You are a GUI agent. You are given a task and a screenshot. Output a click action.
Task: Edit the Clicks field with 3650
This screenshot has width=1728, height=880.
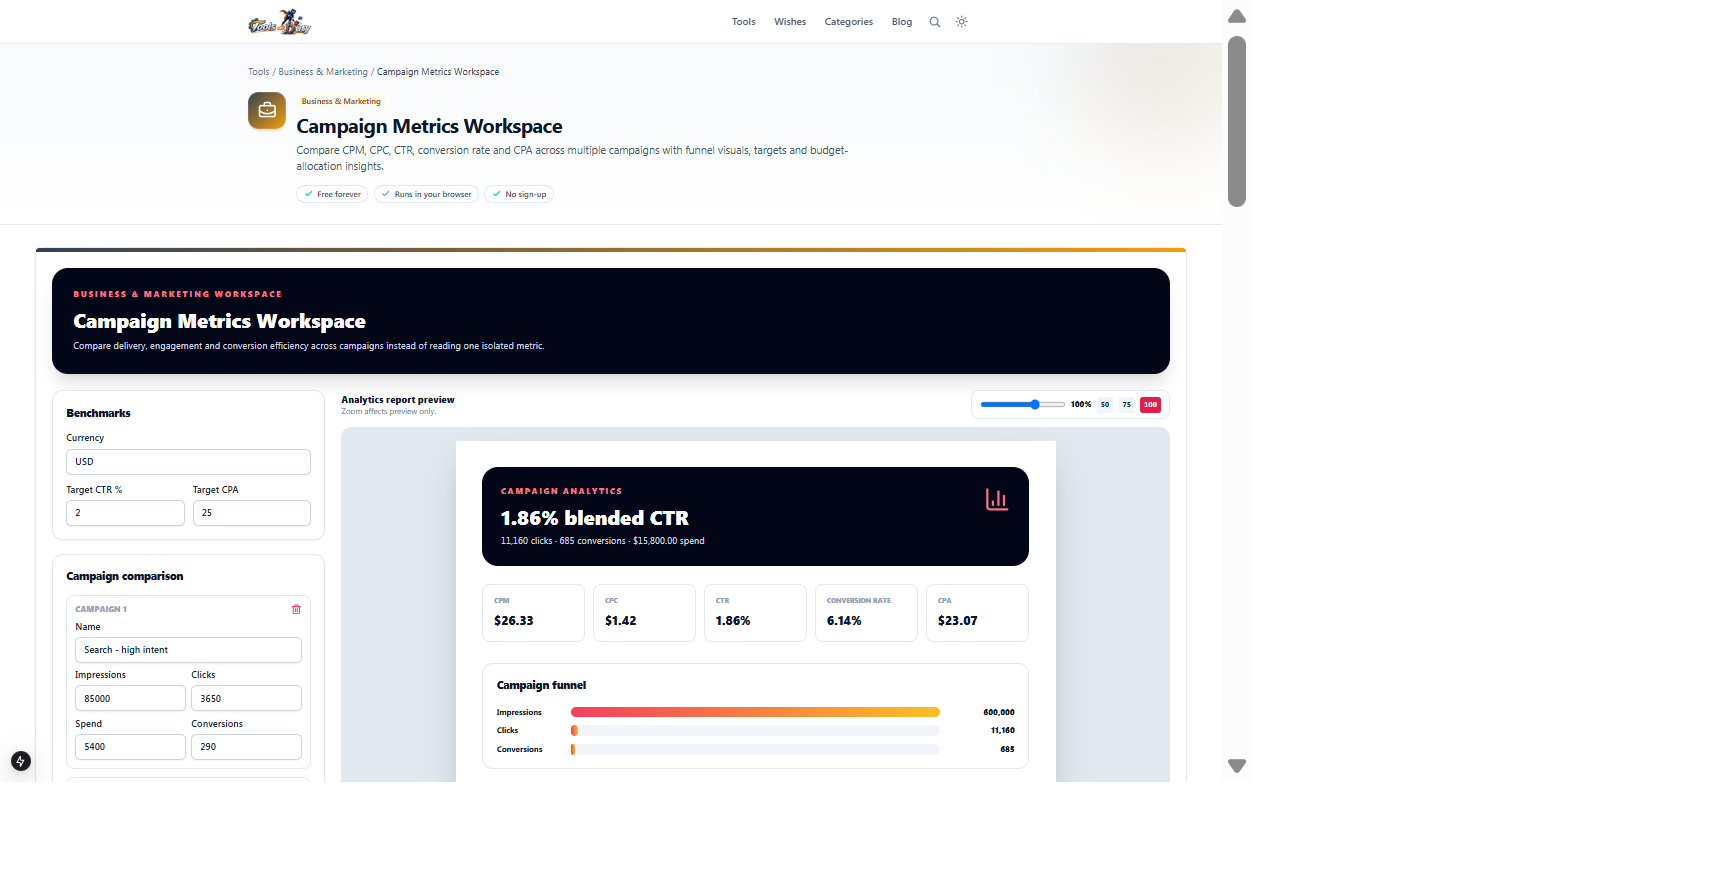246,698
